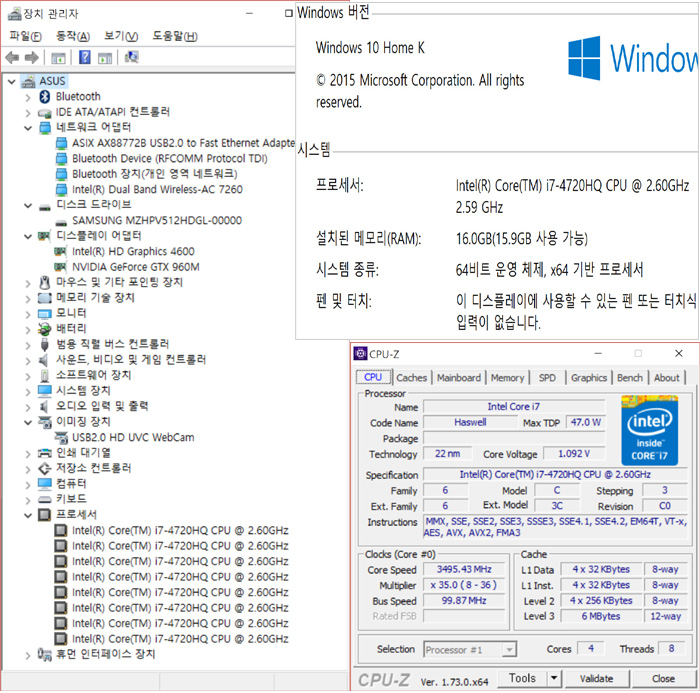Click the Intel HD Graphics 4600 icon
Viewport: 700px width, 693px height.
pos(60,252)
